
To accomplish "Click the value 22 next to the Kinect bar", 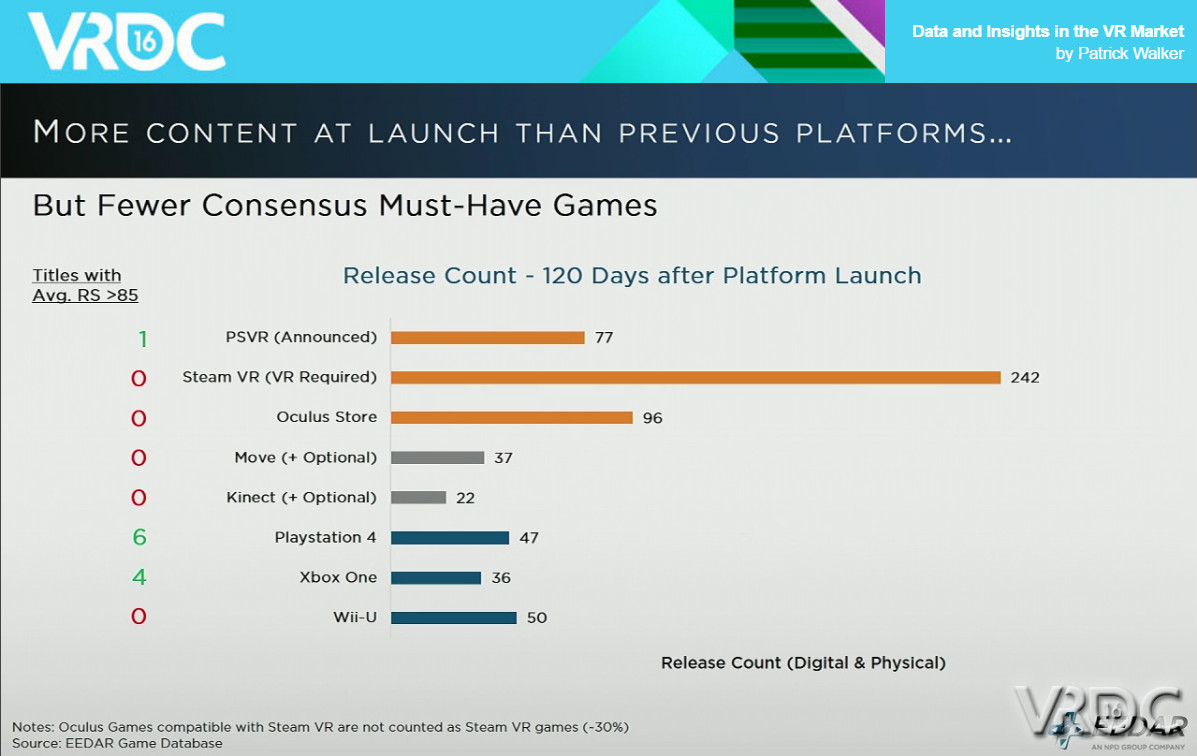I will (x=466, y=498).
